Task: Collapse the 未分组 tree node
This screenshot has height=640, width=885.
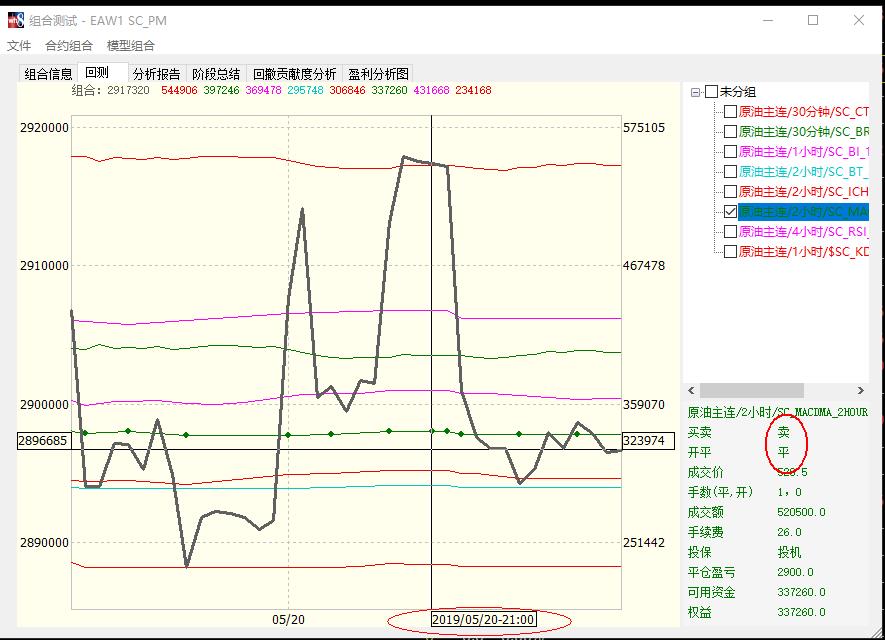Action: pyautogui.click(x=695, y=92)
